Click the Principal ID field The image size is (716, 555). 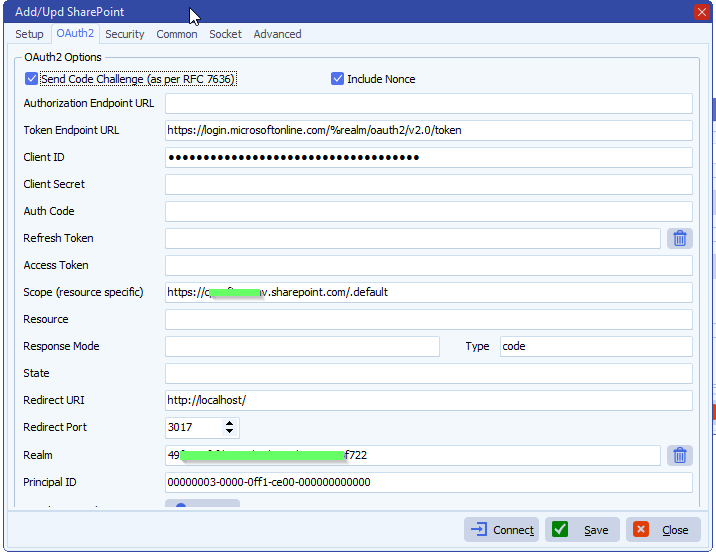tap(429, 482)
